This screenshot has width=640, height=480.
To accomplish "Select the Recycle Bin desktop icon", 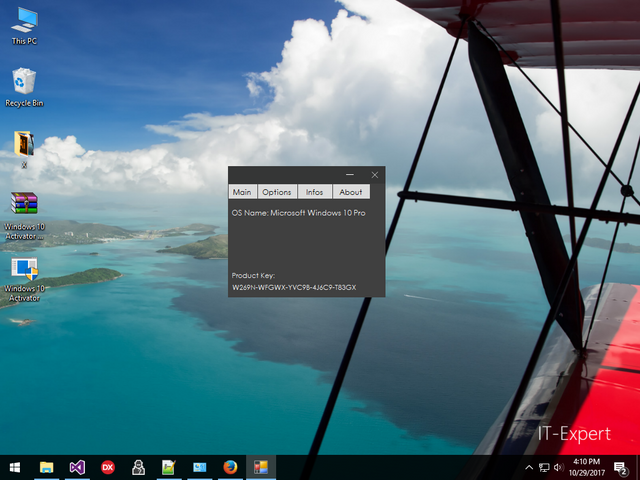I will click(x=24, y=87).
